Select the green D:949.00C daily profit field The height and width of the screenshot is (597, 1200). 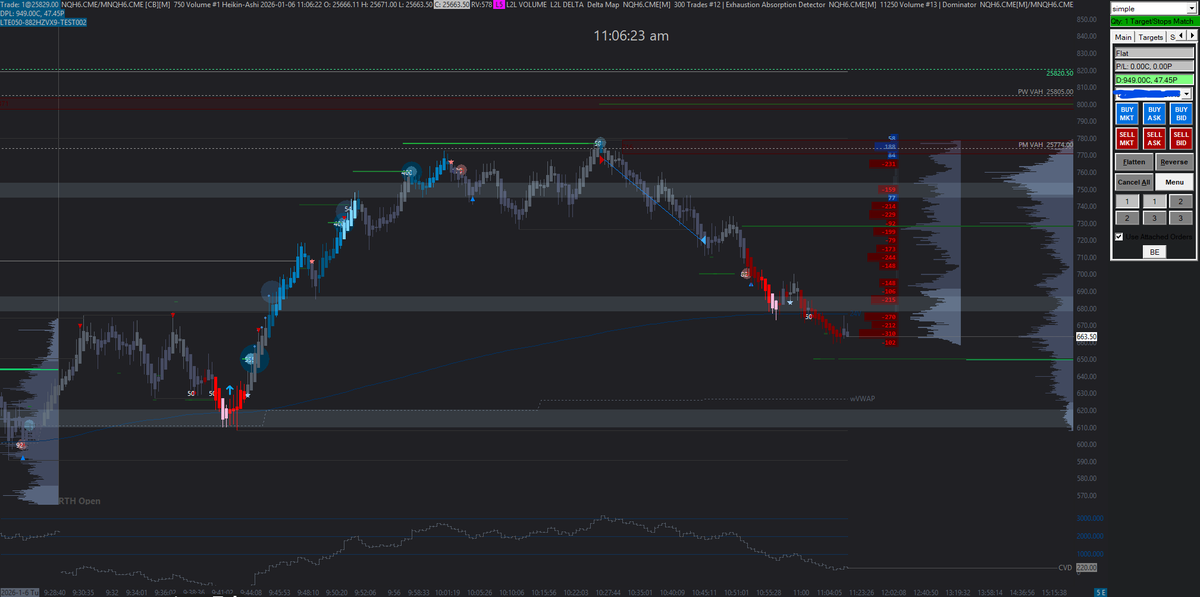coord(1154,80)
